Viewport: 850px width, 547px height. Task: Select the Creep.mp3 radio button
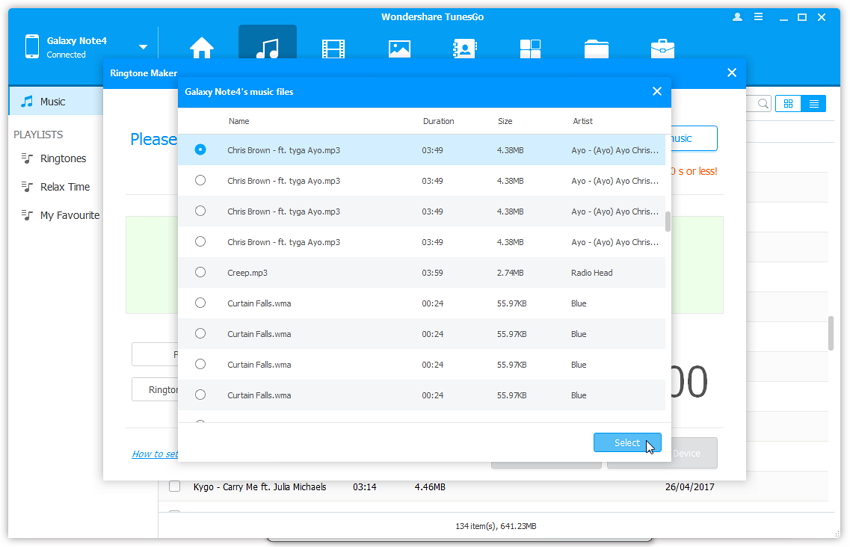[201, 272]
